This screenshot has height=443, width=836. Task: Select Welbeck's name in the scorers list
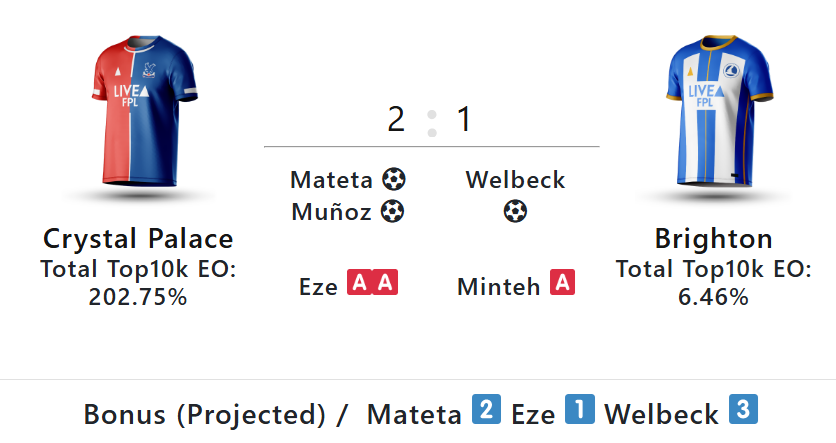coord(515,180)
